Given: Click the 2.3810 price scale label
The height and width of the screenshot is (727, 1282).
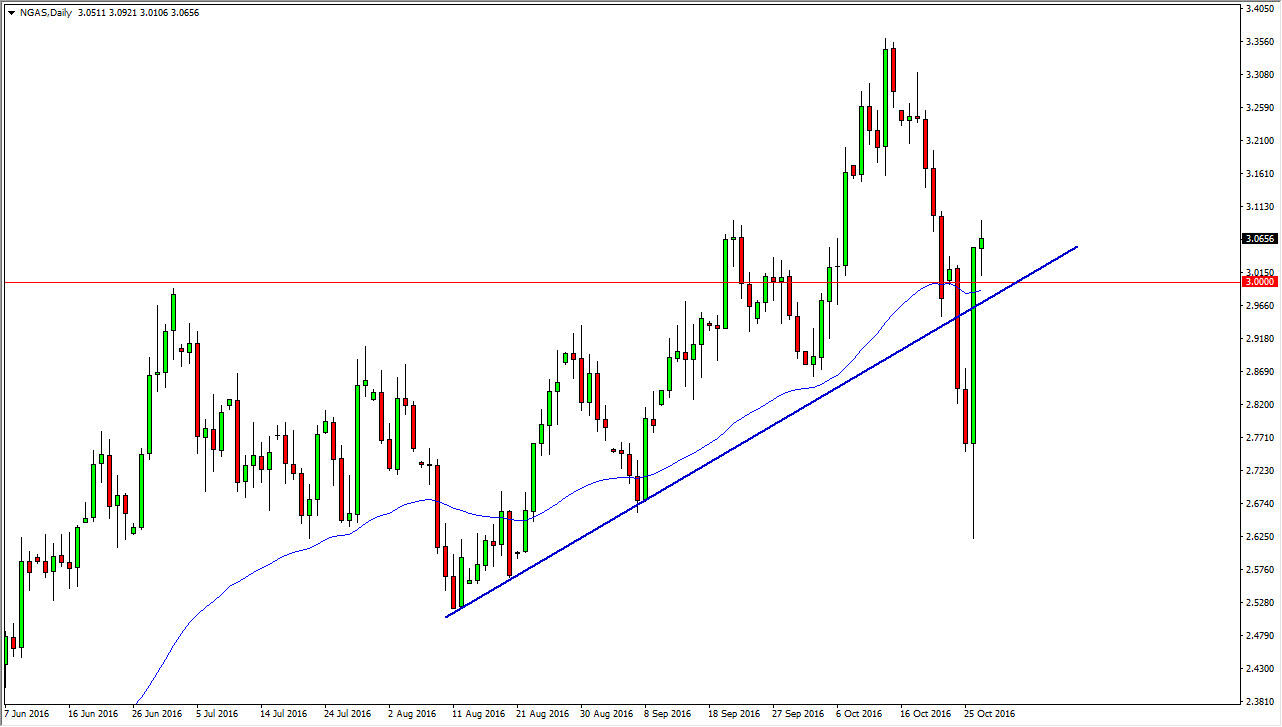Looking at the screenshot, I should [1258, 701].
